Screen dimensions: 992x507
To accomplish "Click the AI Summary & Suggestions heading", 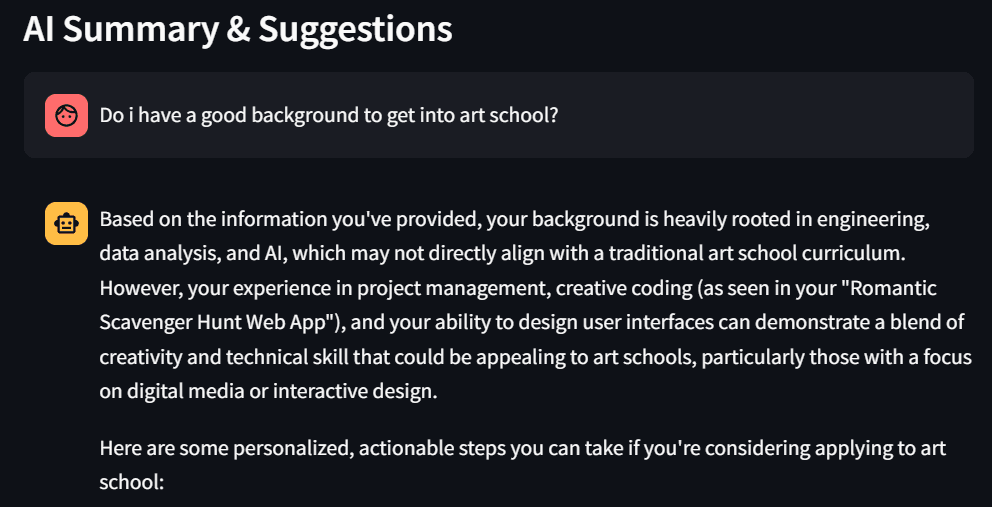I will point(238,29).
